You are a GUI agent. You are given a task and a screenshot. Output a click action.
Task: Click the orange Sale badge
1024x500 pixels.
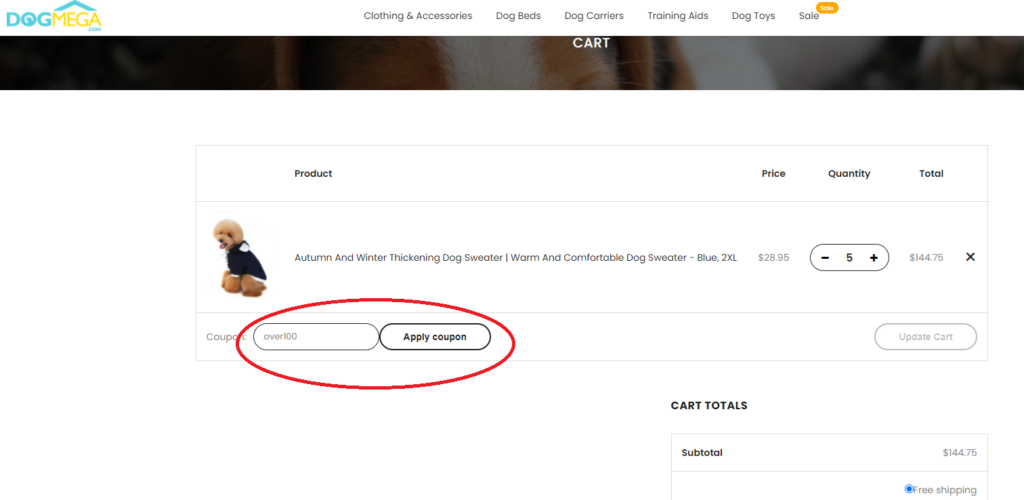coord(827,8)
